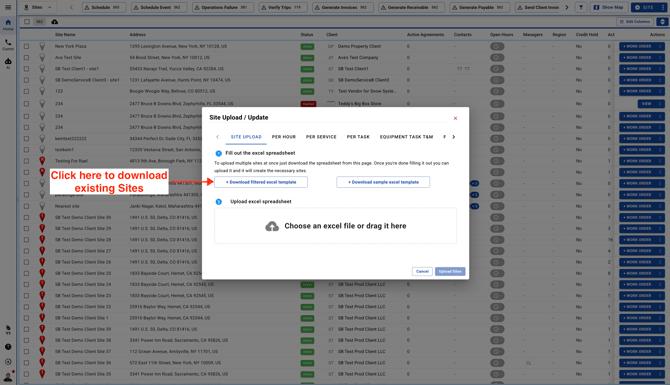The image size is (670, 385).
Task: Toggle Open Hours for SB Test Demo Client Site 35
Action: (x=497, y=374)
